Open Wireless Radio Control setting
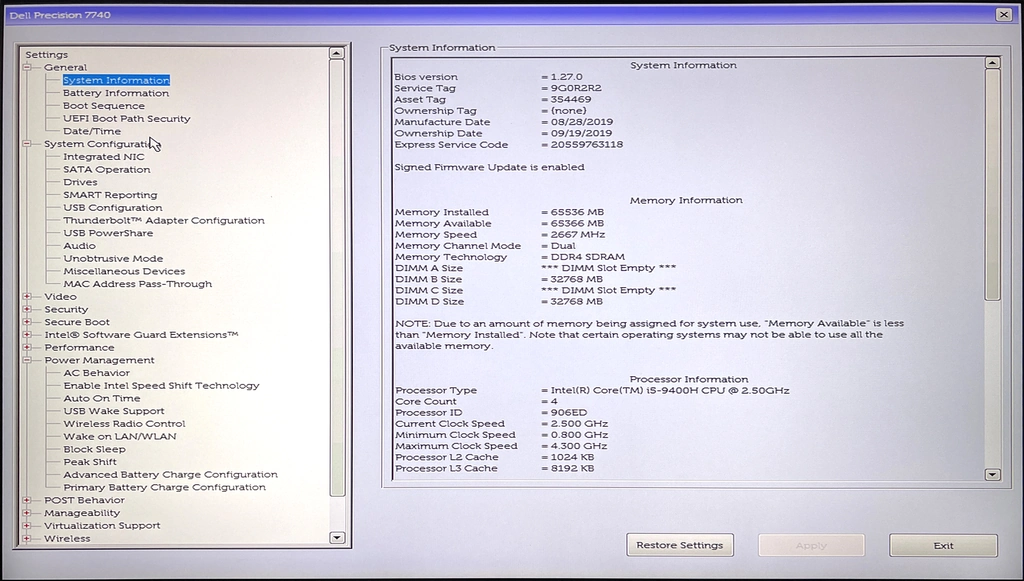The image size is (1024, 581). (x=124, y=424)
